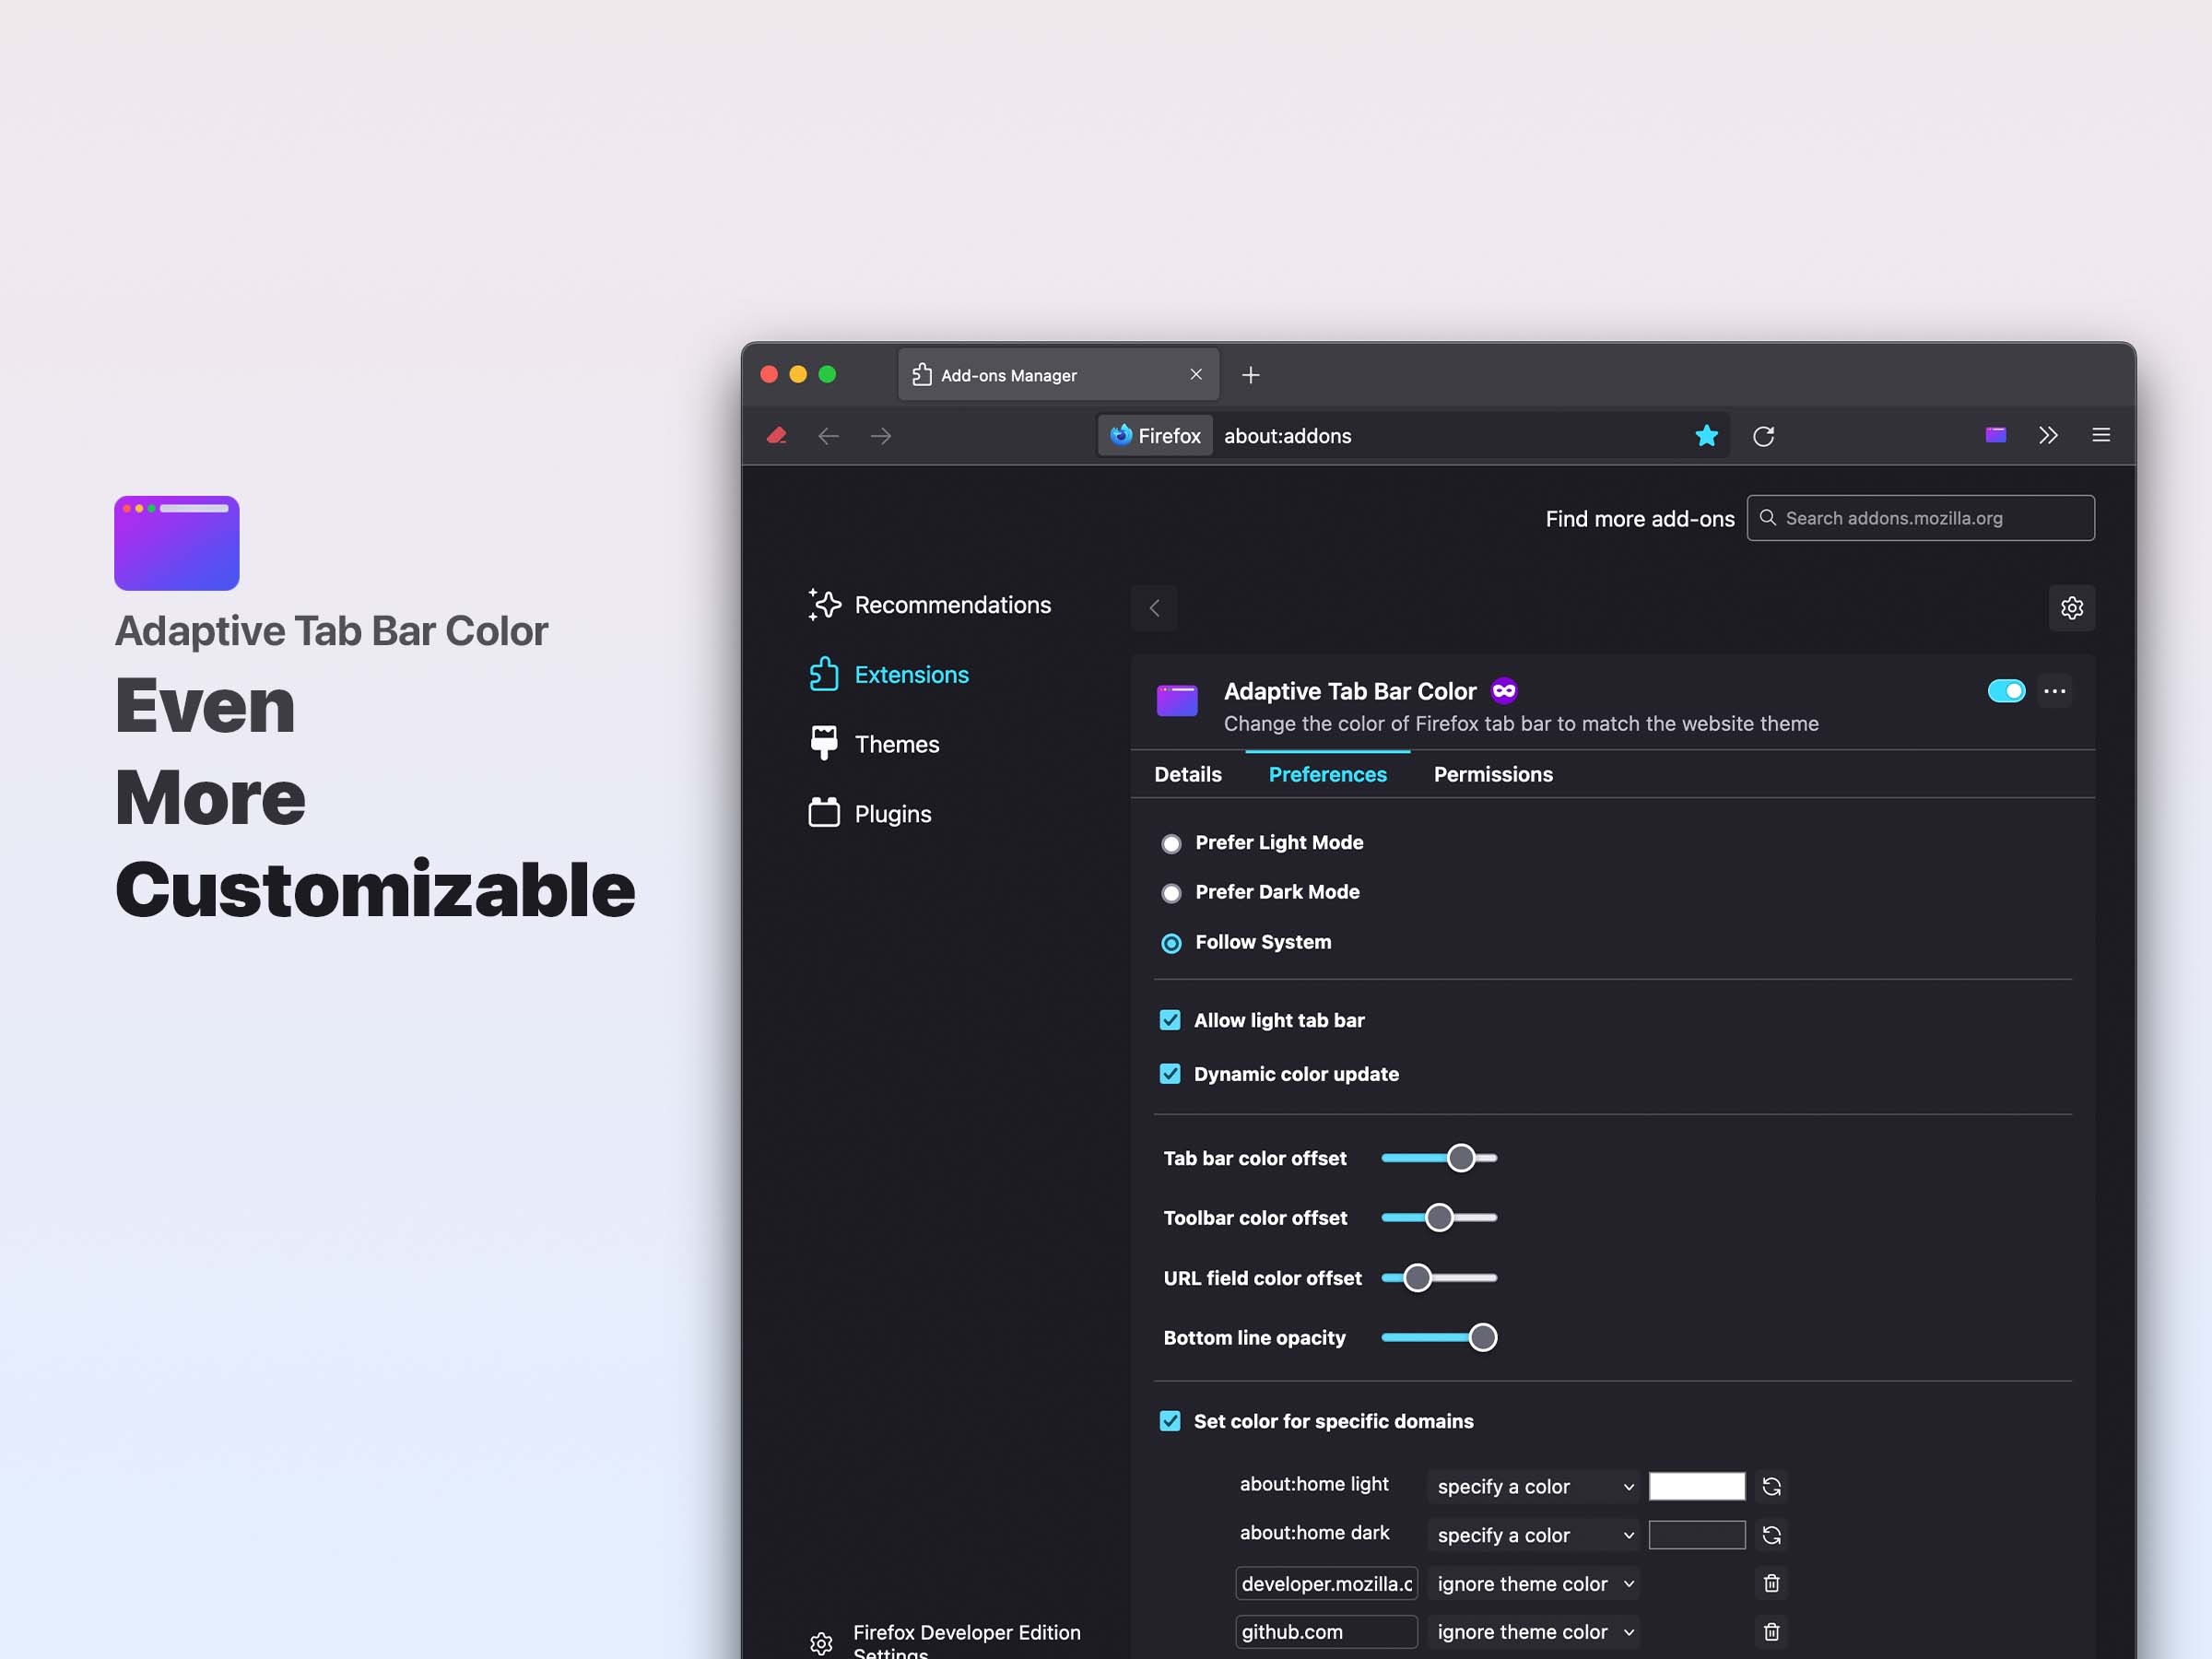Image resolution: width=2212 pixels, height=1659 pixels.
Task: Close the Add-ons Manager tab
Action: [1196, 374]
